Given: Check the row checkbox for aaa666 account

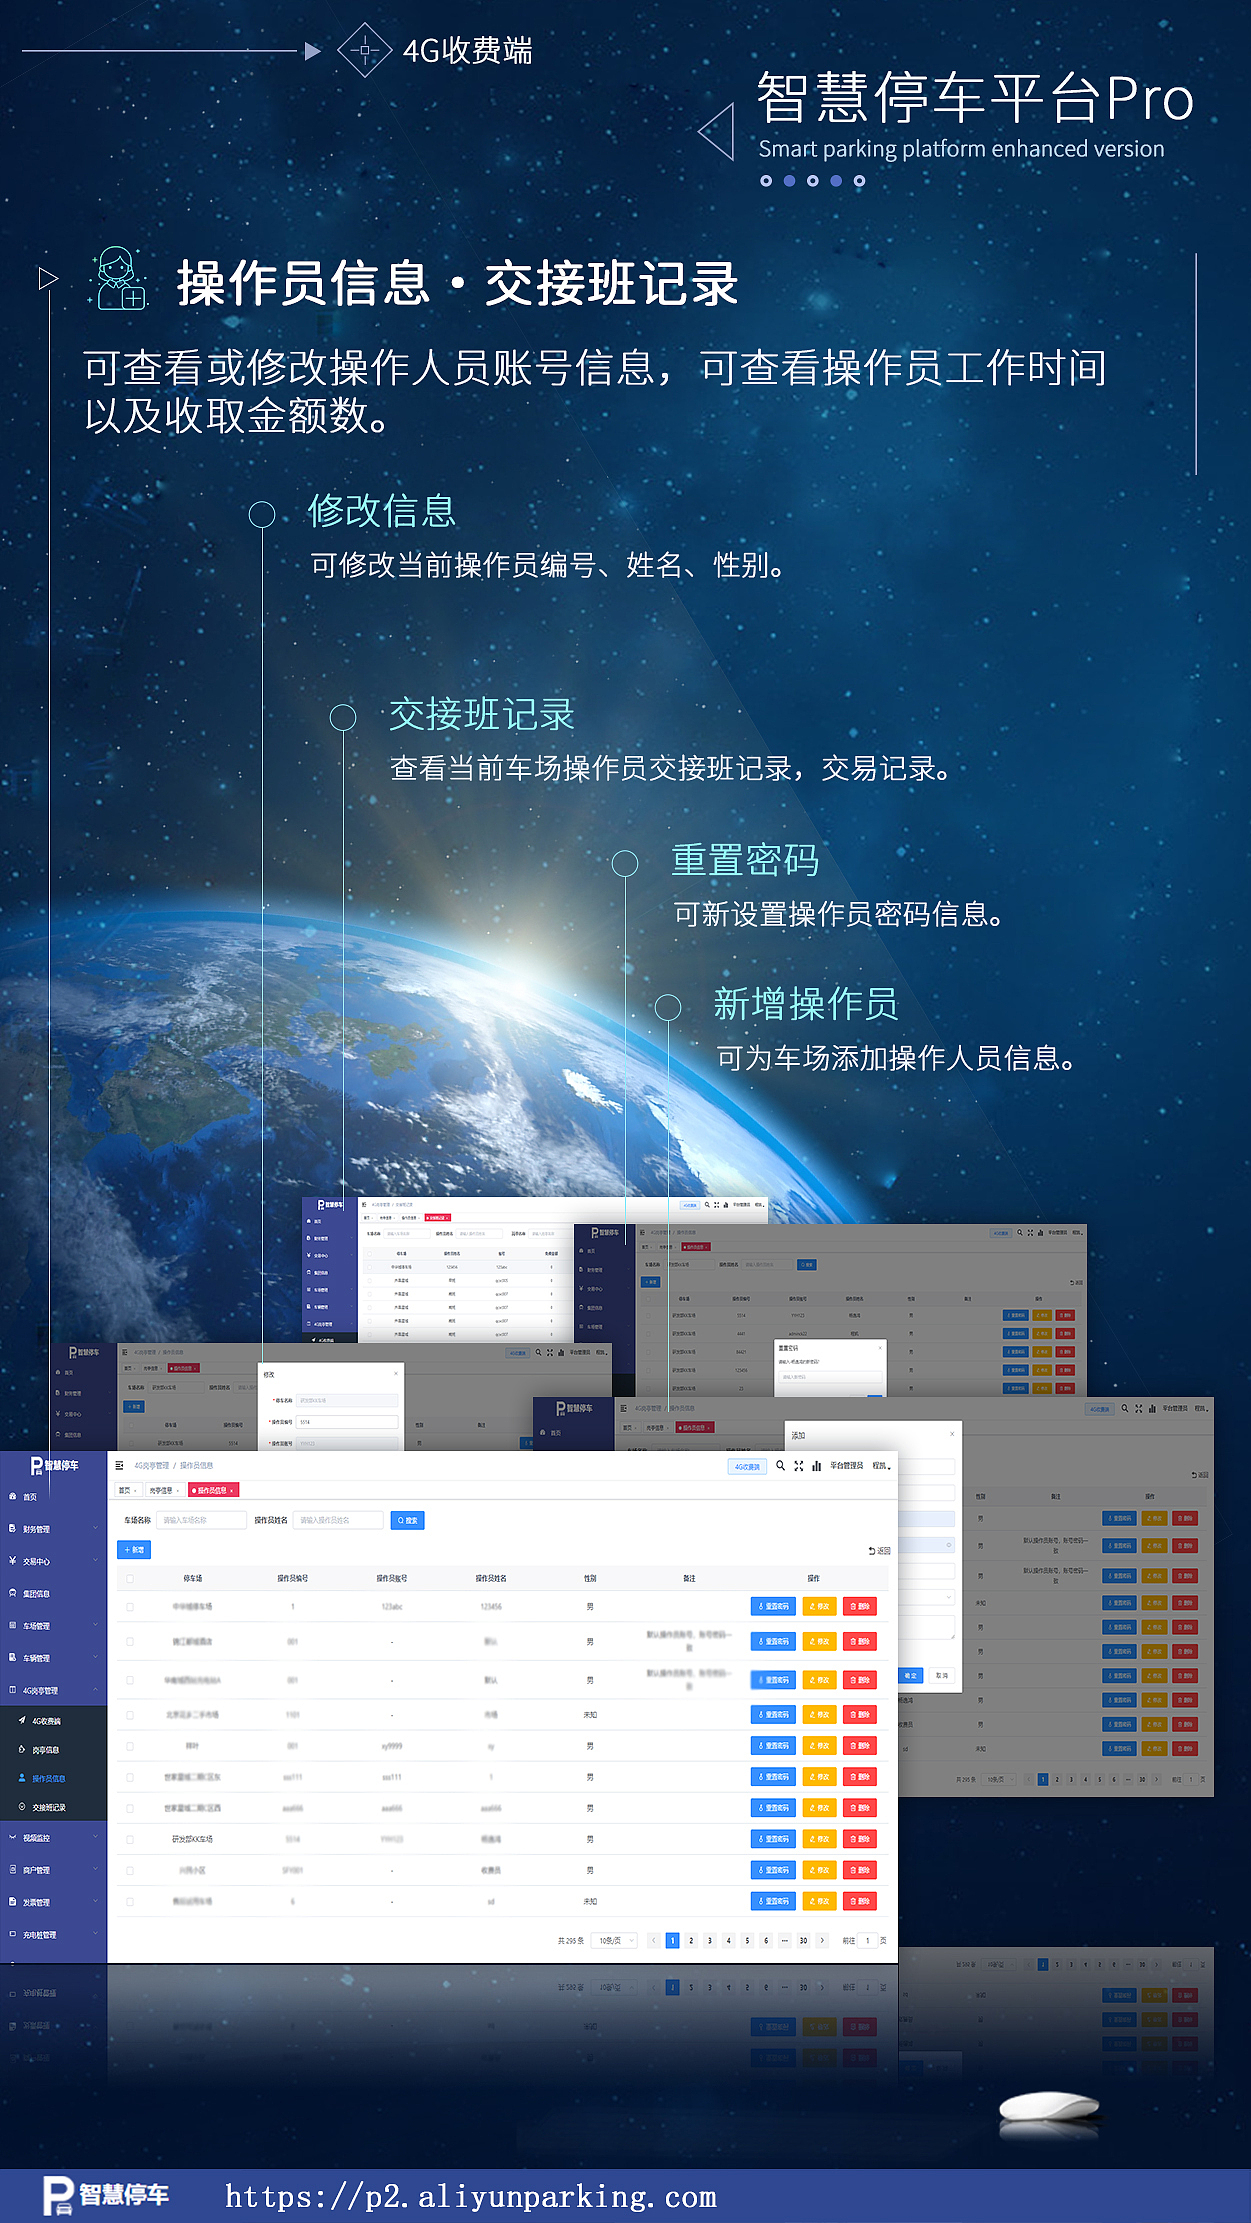Looking at the screenshot, I should (130, 1808).
